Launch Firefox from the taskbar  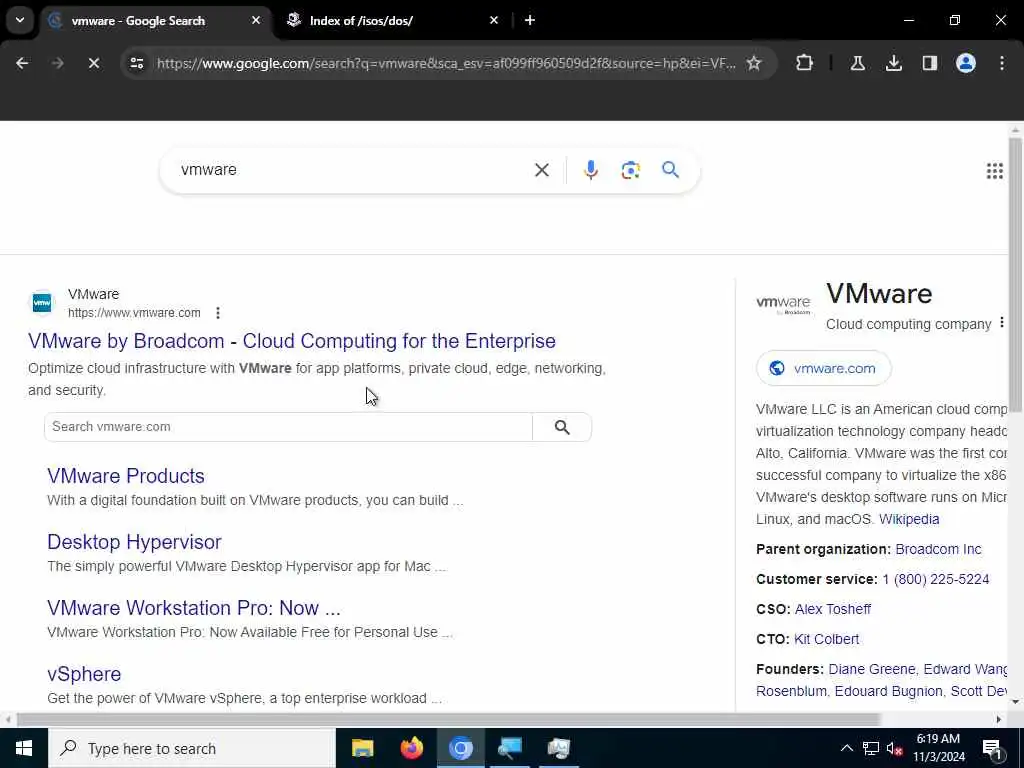tap(411, 748)
